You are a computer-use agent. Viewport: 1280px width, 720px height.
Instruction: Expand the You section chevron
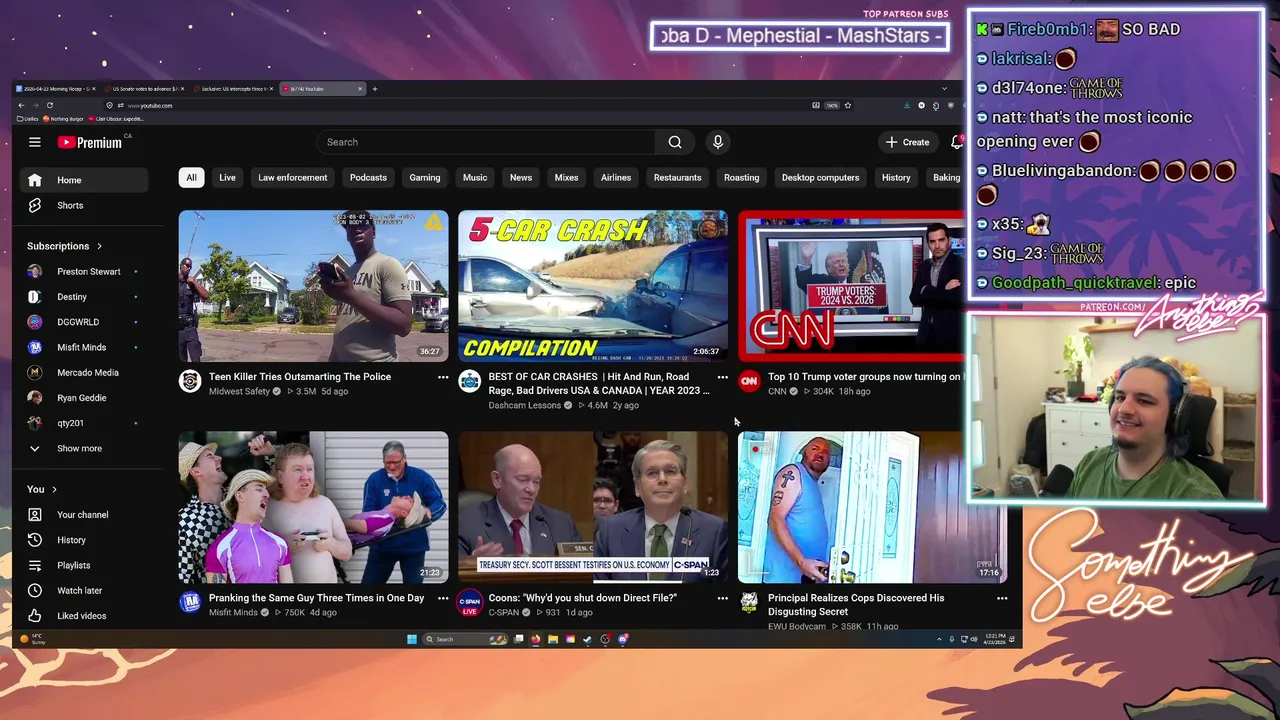(54, 489)
